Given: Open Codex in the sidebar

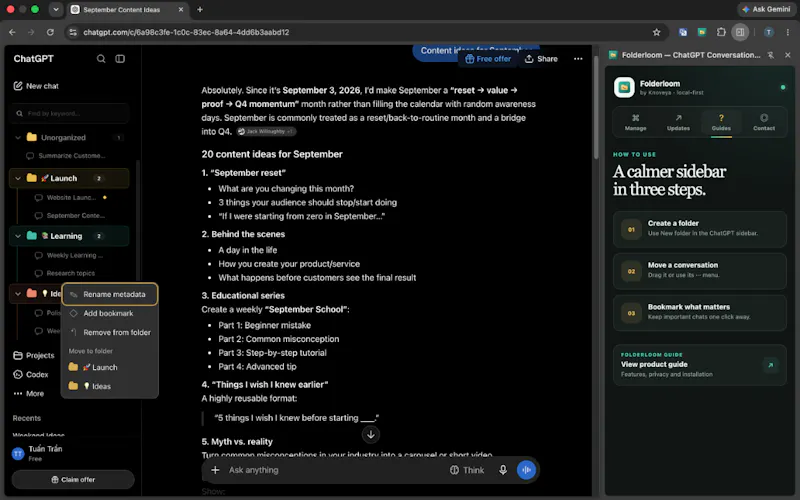Looking at the screenshot, I should click(x=31, y=374).
